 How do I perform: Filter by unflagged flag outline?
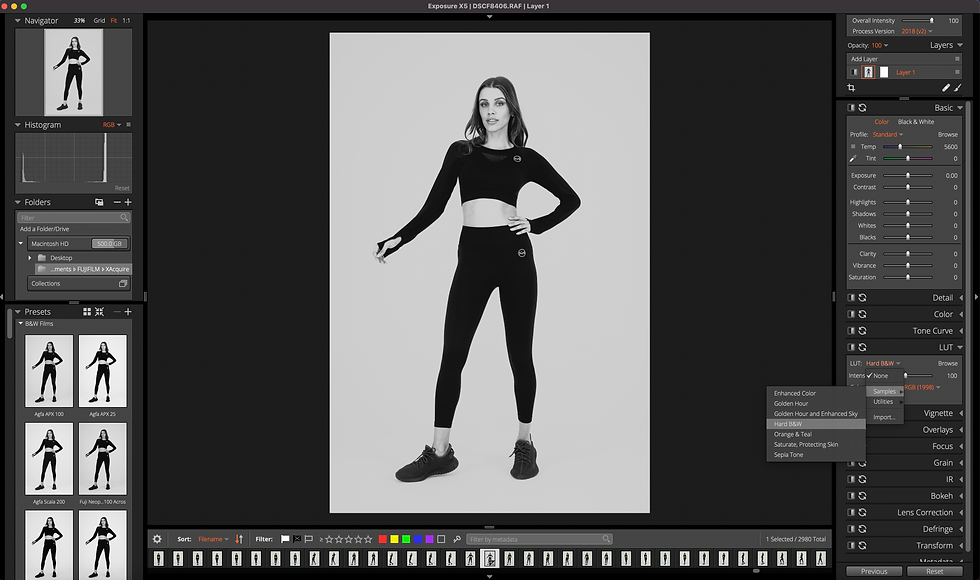[x=309, y=539]
